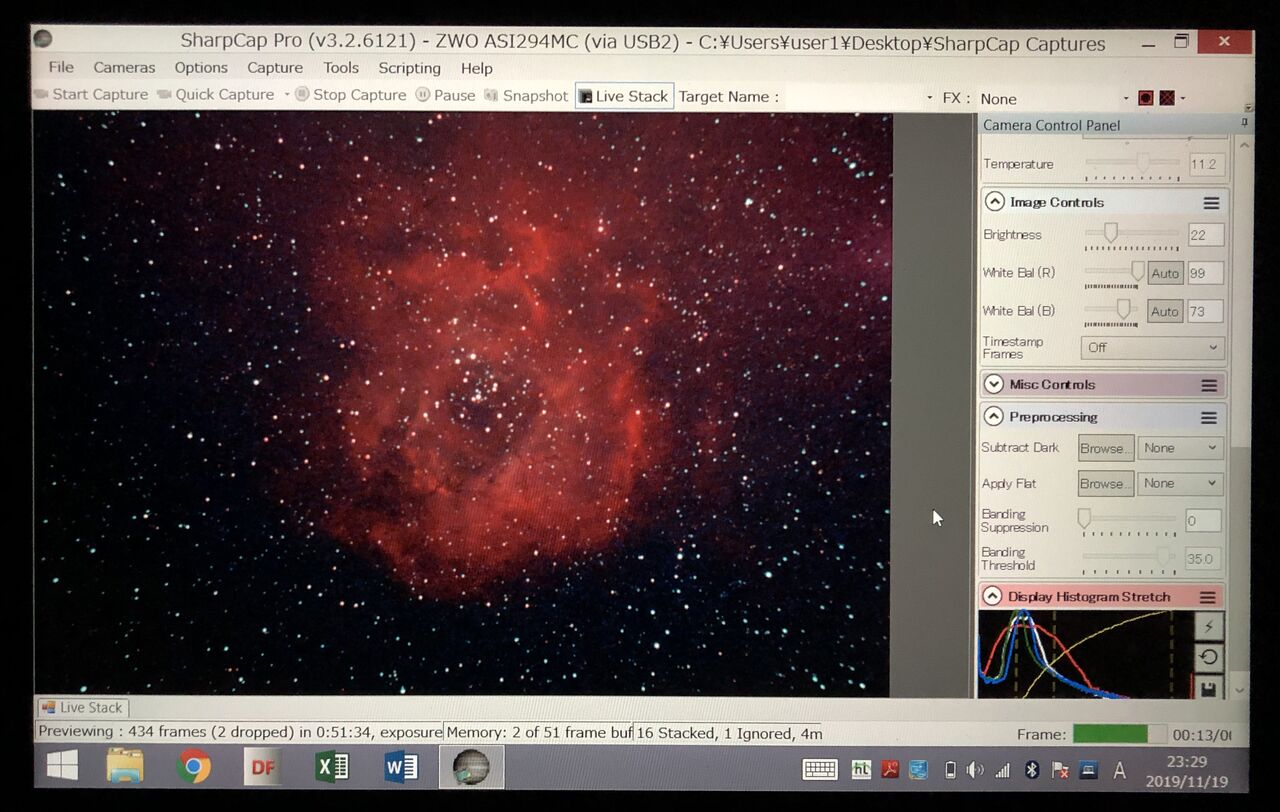The height and width of the screenshot is (812, 1280).
Task: Click the Action Center flag icon
Action: pyautogui.click(x=1060, y=770)
